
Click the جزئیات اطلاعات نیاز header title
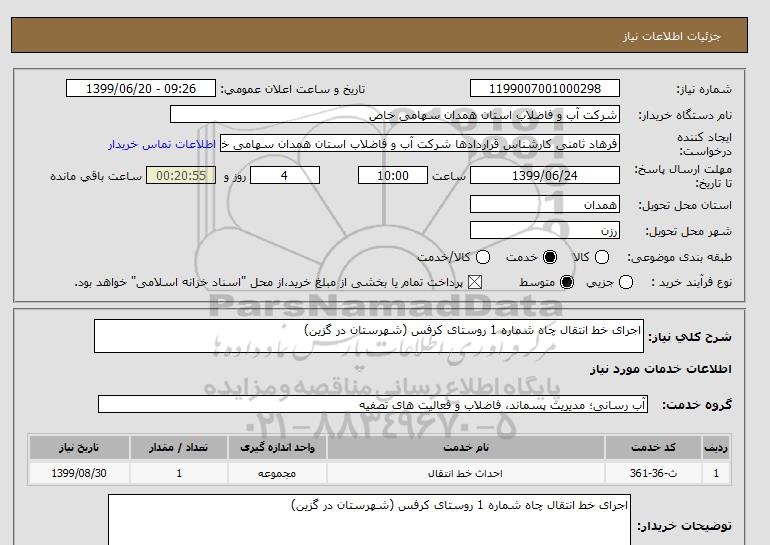click(x=672, y=36)
